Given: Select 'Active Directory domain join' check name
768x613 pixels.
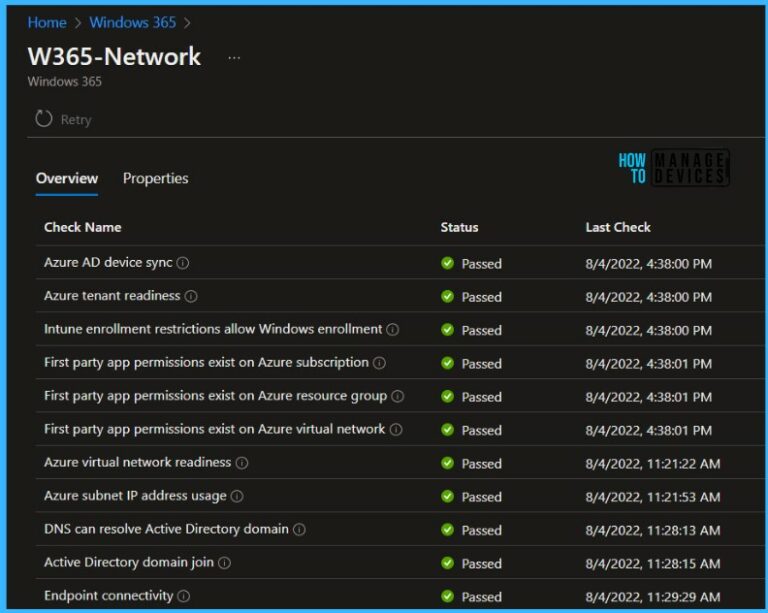Looking at the screenshot, I should 129,562.
